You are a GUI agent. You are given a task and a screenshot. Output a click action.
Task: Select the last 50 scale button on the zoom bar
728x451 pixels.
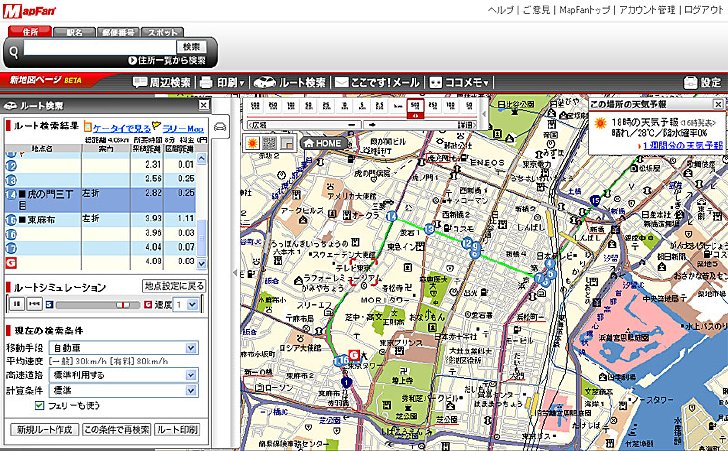click(469, 106)
